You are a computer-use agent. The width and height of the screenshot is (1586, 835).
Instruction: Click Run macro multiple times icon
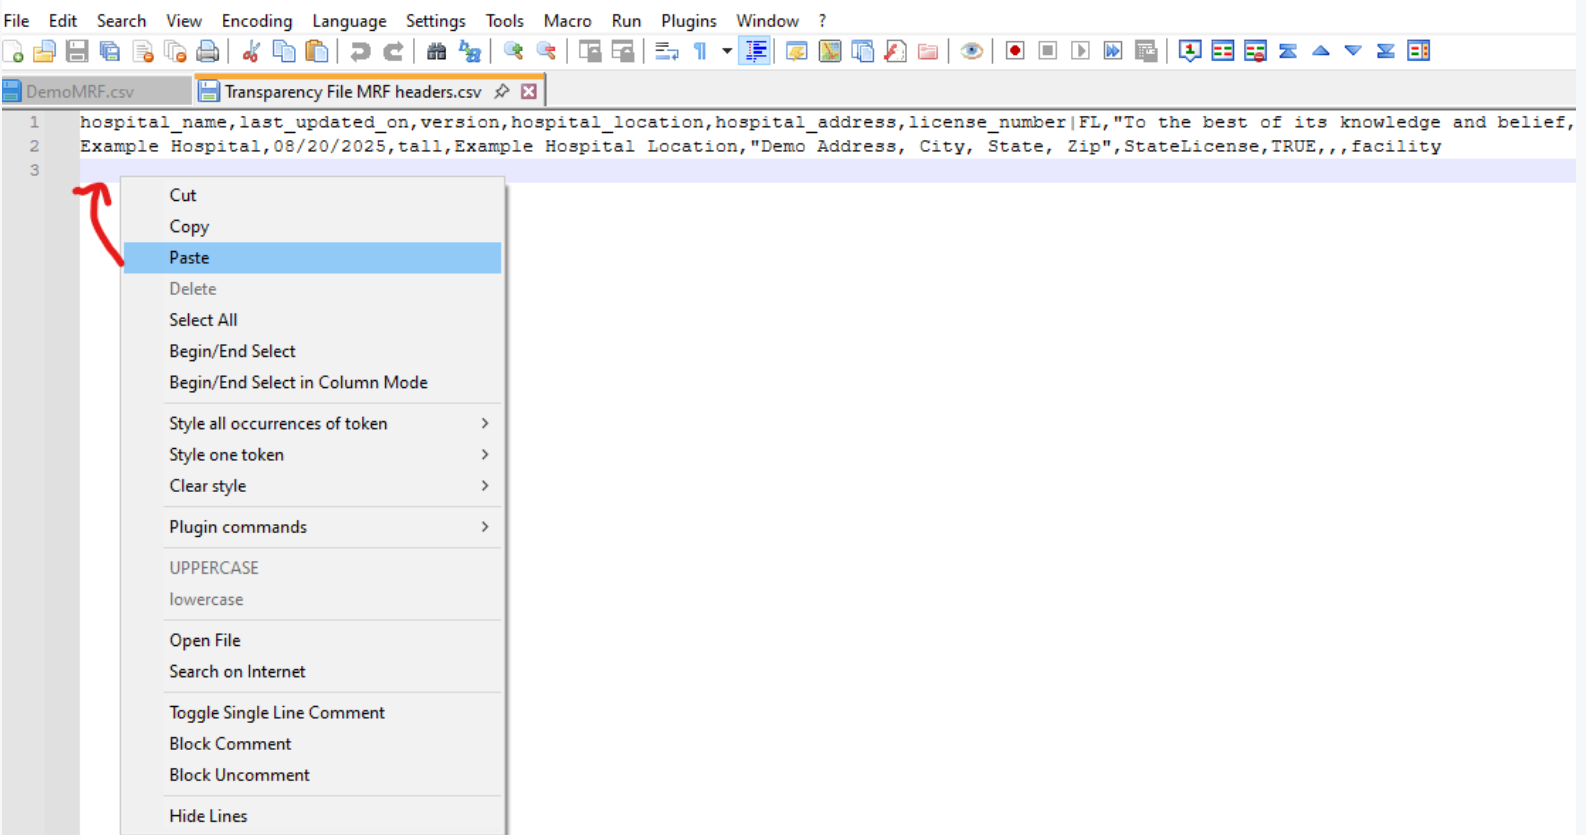[1113, 51]
